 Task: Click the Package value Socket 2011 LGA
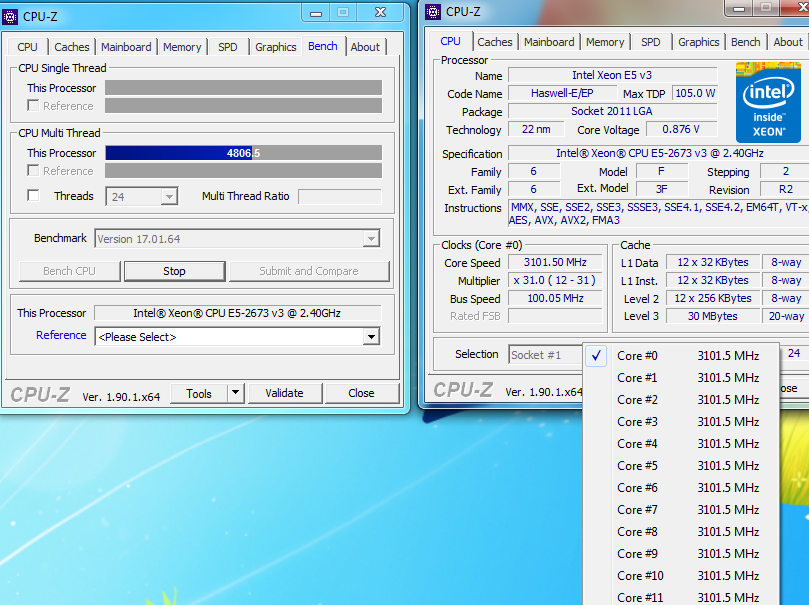612,111
